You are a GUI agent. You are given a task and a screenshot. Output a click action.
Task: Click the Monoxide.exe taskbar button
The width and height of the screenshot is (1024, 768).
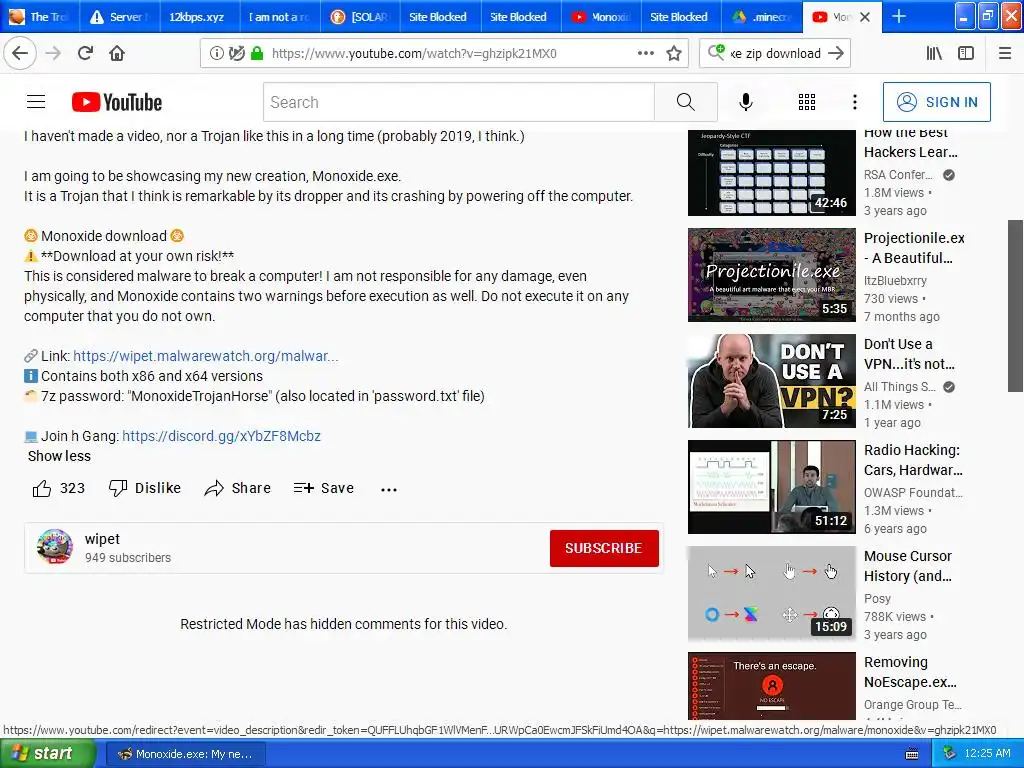tap(185, 754)
